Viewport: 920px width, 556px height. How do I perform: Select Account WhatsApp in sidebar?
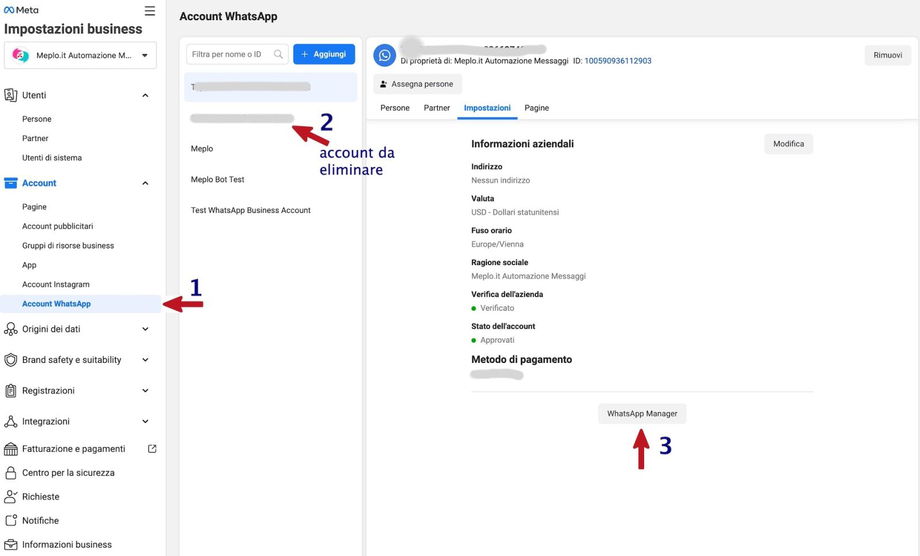(x=80, y=304)
